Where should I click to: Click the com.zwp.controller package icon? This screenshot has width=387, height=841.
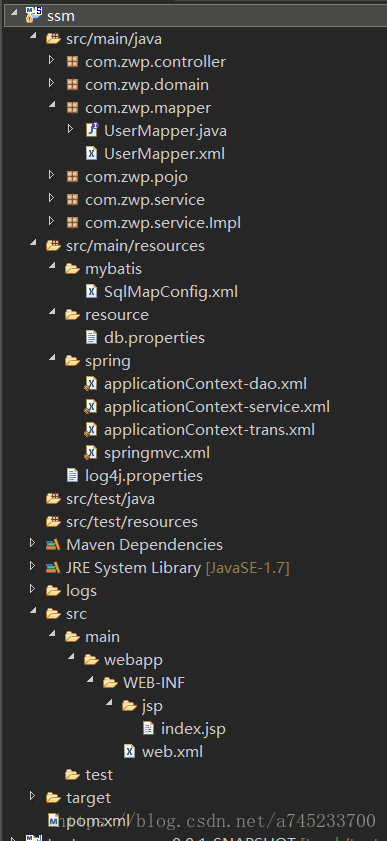tap(72, 62)
